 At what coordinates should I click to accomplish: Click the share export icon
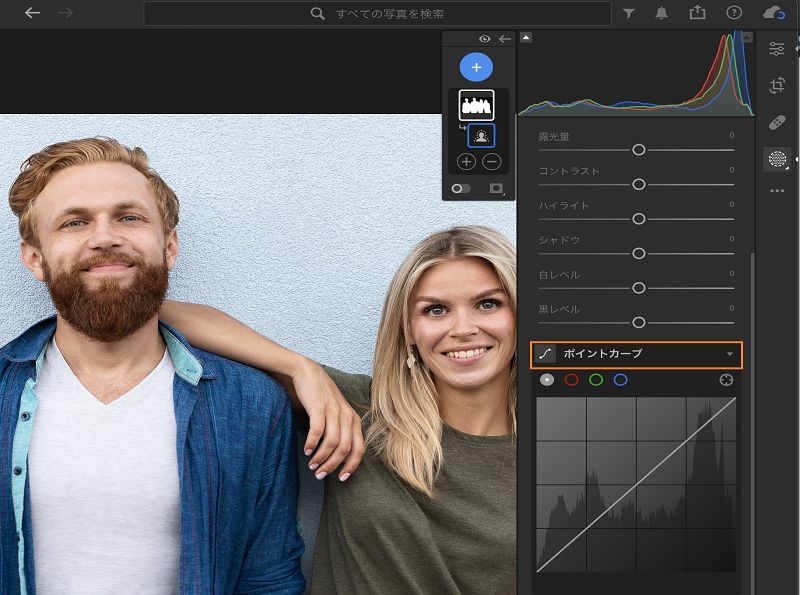pyautogui.click(x=697, y=13)
